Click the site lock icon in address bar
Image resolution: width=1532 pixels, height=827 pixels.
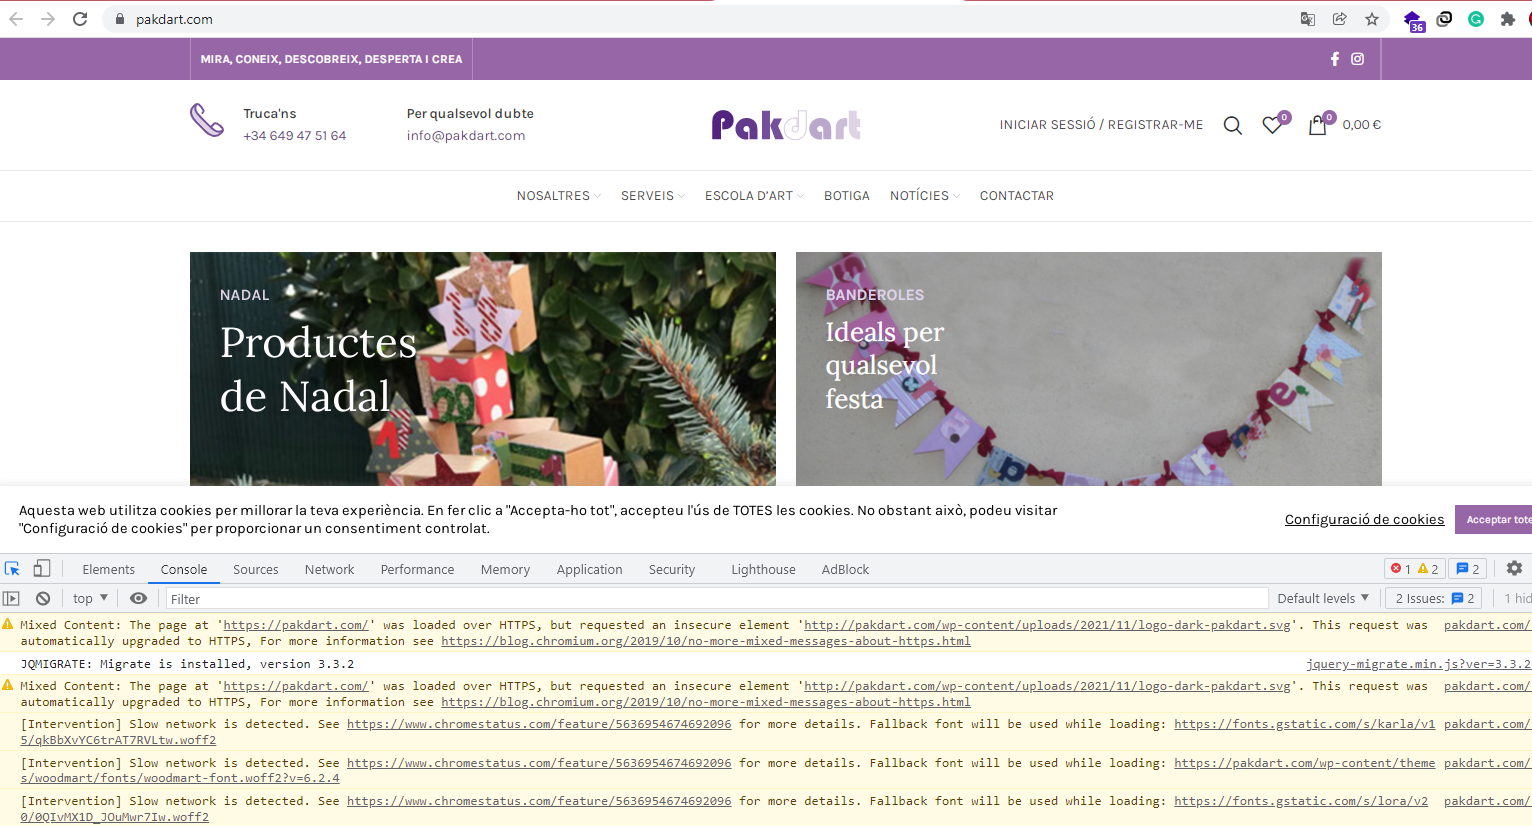(120, 19)
